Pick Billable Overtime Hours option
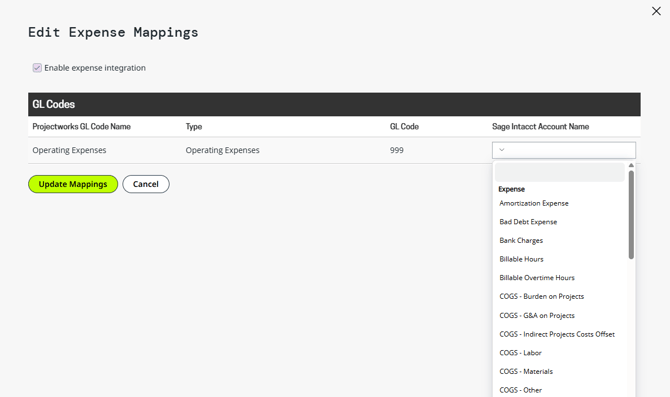This screenshot has height=397, width=670. [x=537, y=278]
